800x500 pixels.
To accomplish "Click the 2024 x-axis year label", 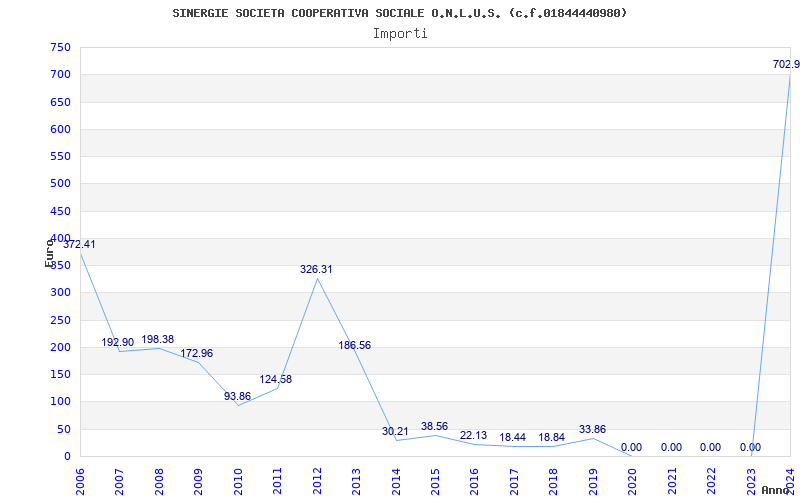I will (790, 481).
